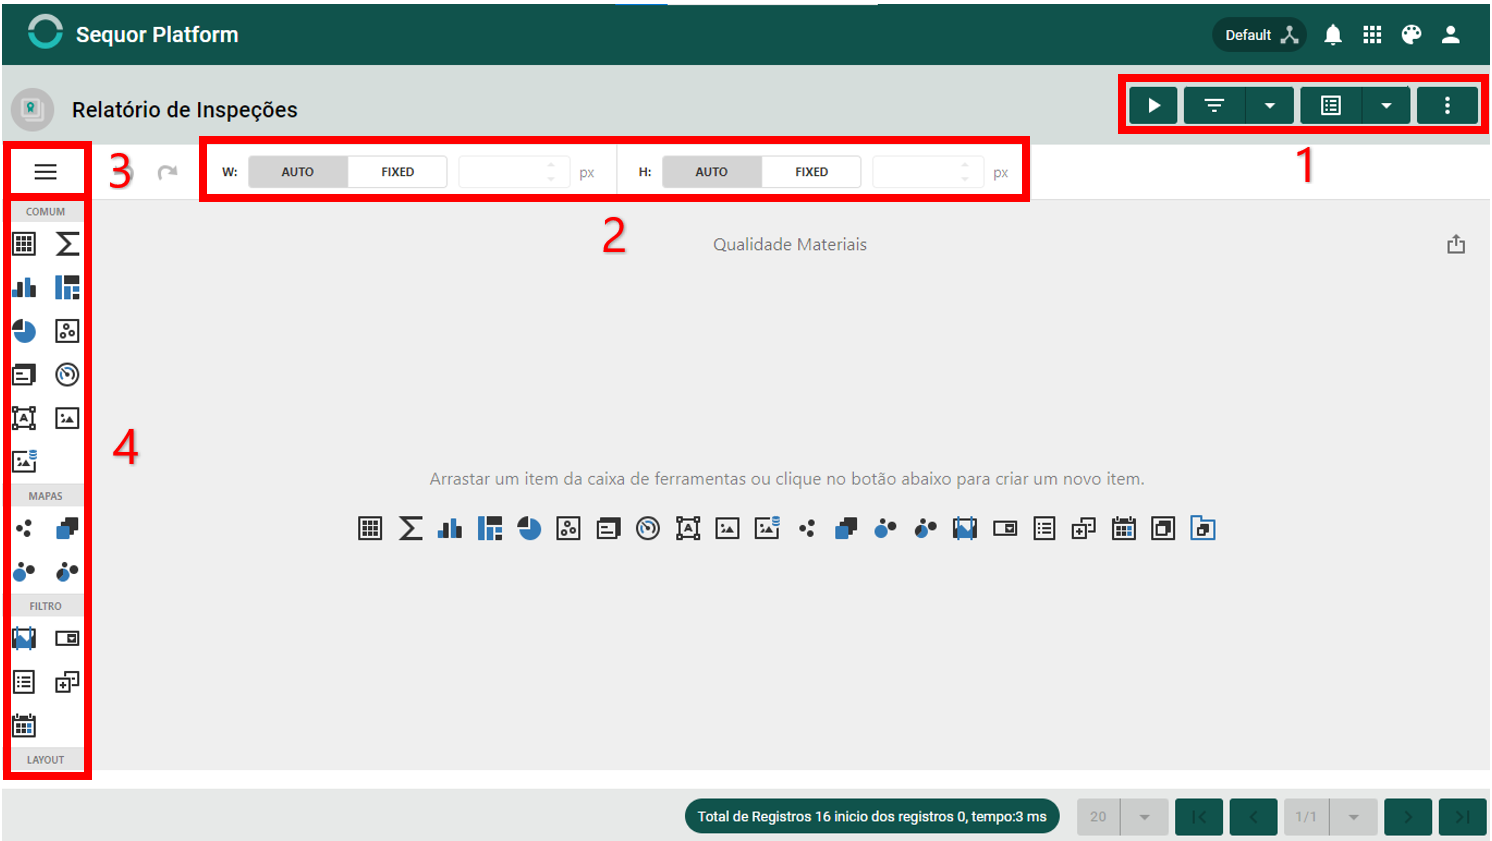Set width mode to AUTO
This screenshot has height=841, width=1492.
pyautogui.click(x=297, y=172)
